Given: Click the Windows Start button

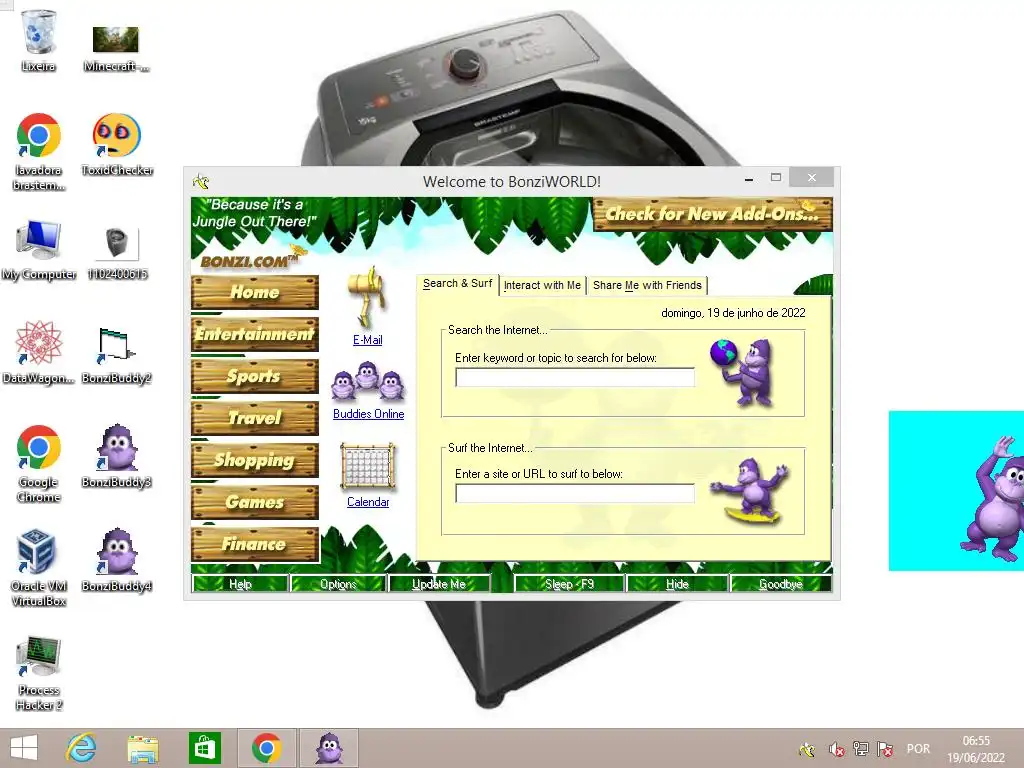Looking at the screenshot, I should click(24, 748).
